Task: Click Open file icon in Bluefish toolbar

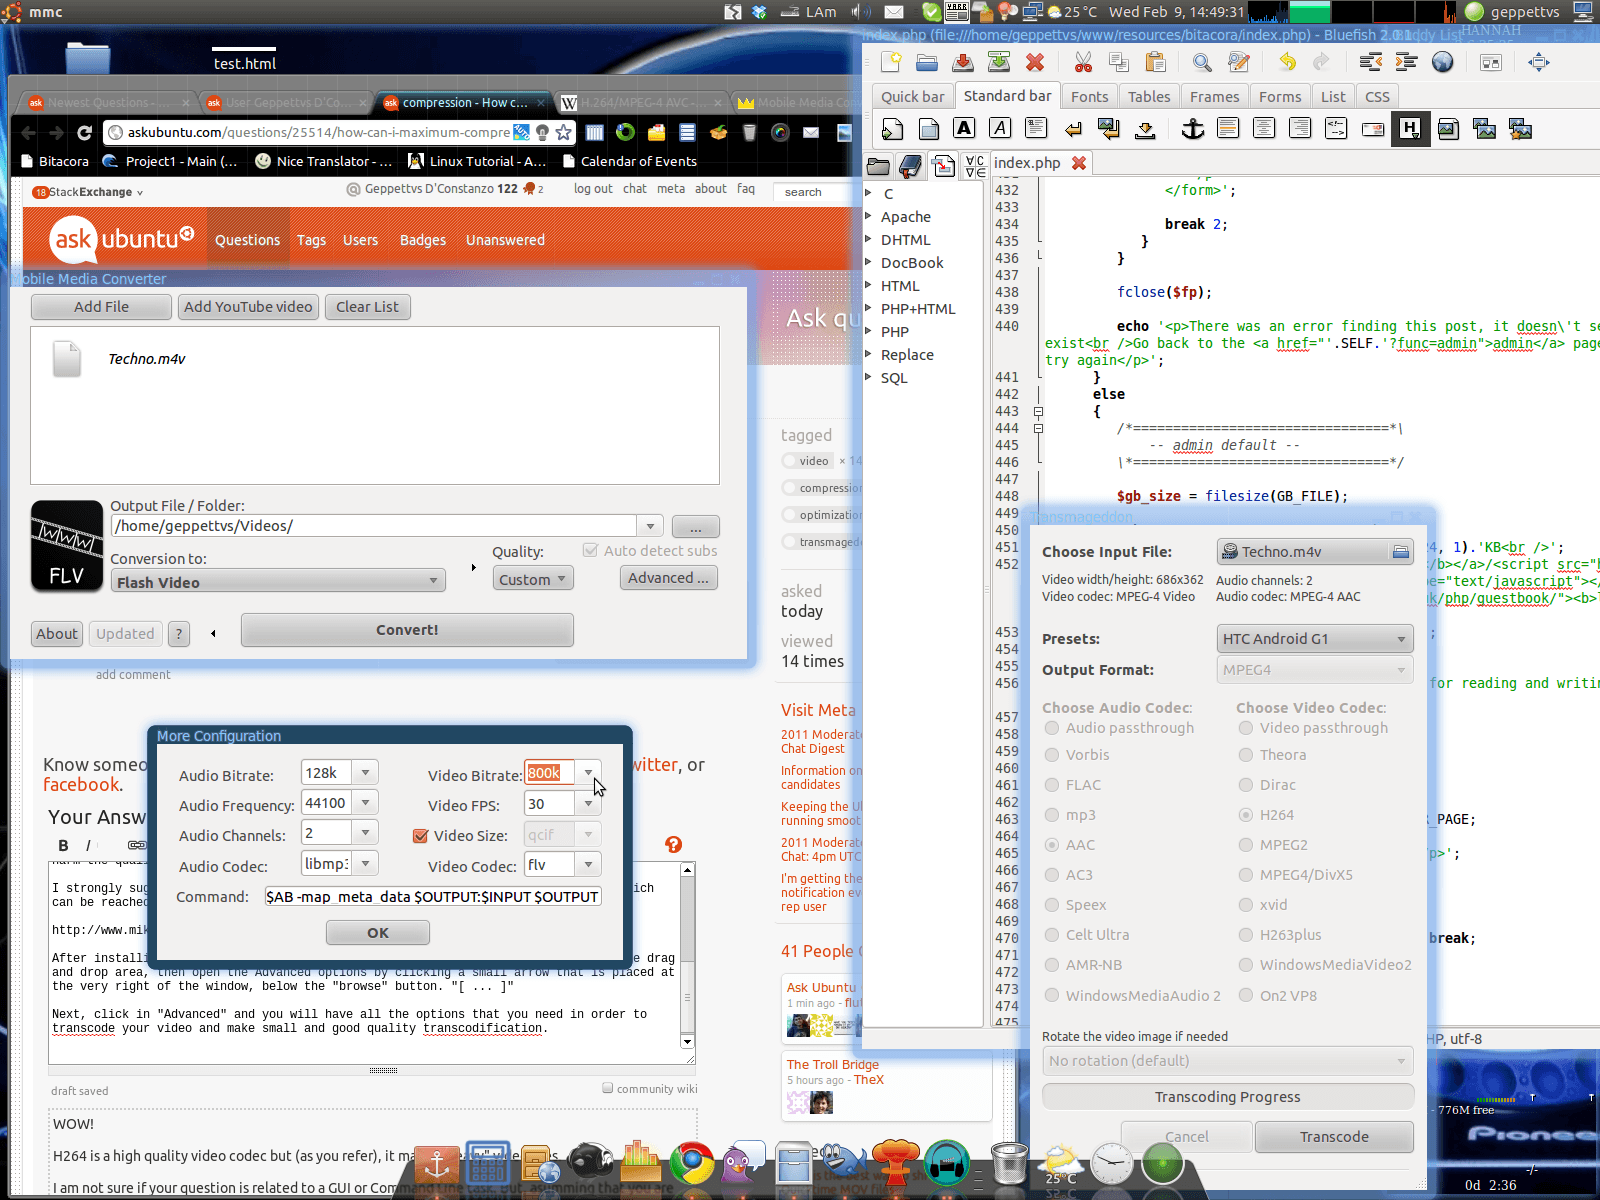Action: pyautogui.click(x=927, y=62)
